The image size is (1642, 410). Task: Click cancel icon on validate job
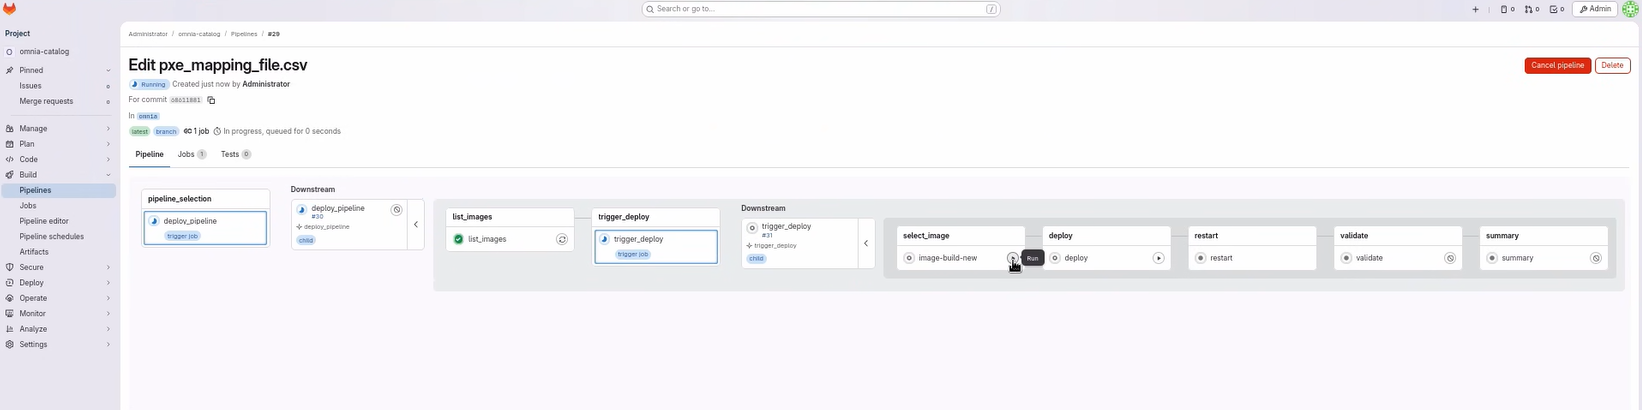[x=1450, y=258]
